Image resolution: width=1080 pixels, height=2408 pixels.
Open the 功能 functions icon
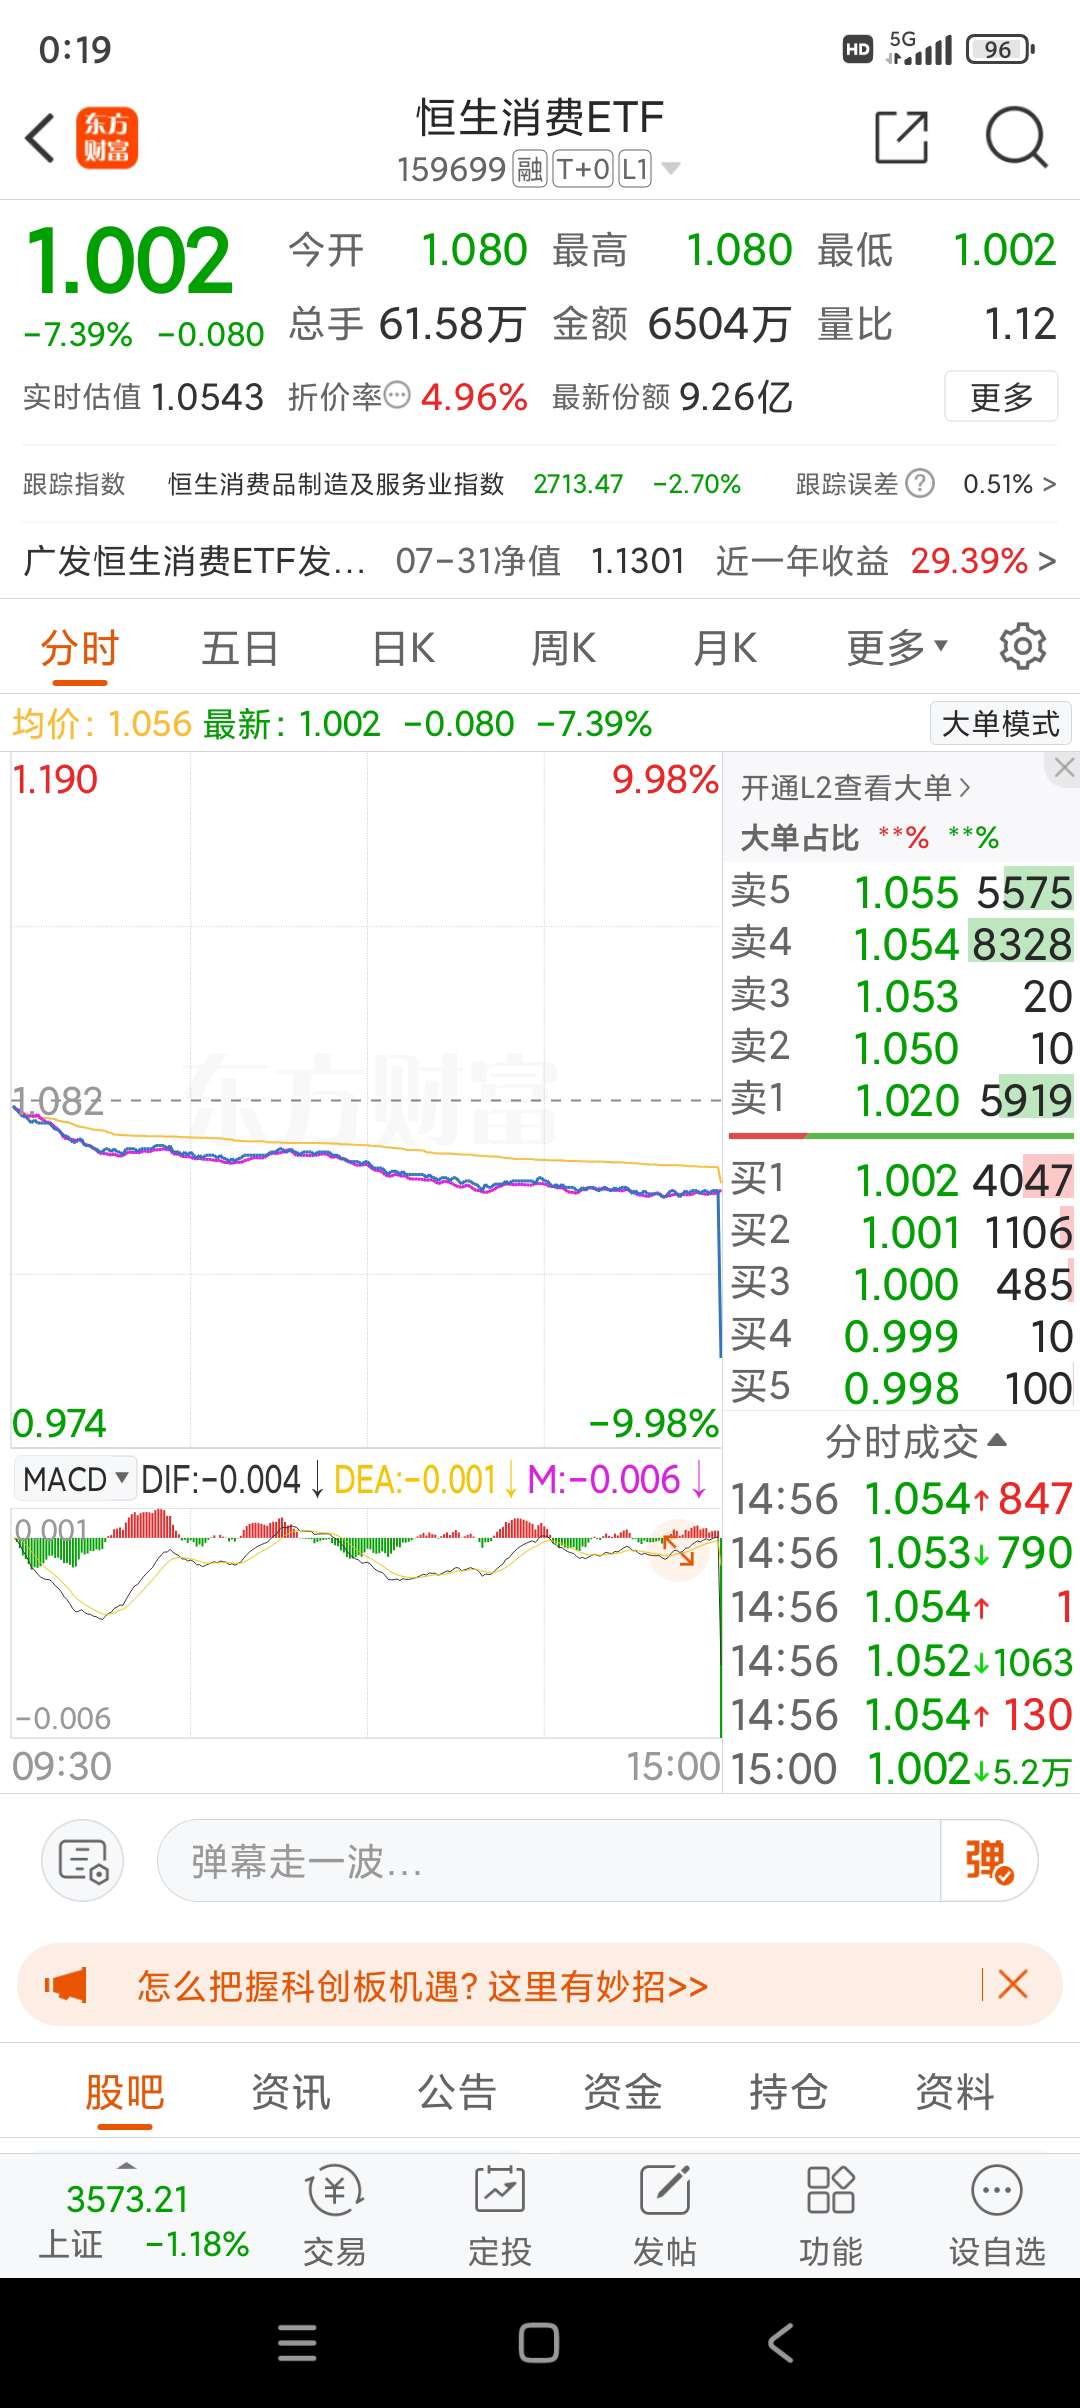[x=831, y=2216]
